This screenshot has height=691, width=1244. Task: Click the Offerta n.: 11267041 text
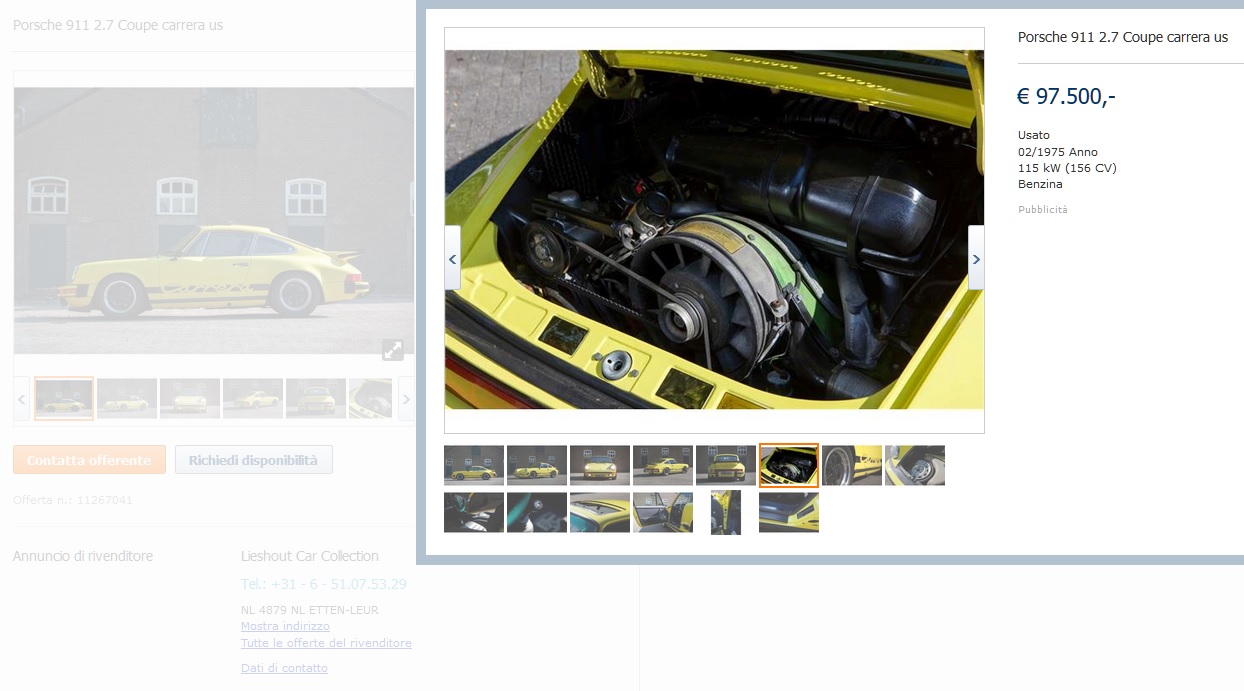point(73,500)
